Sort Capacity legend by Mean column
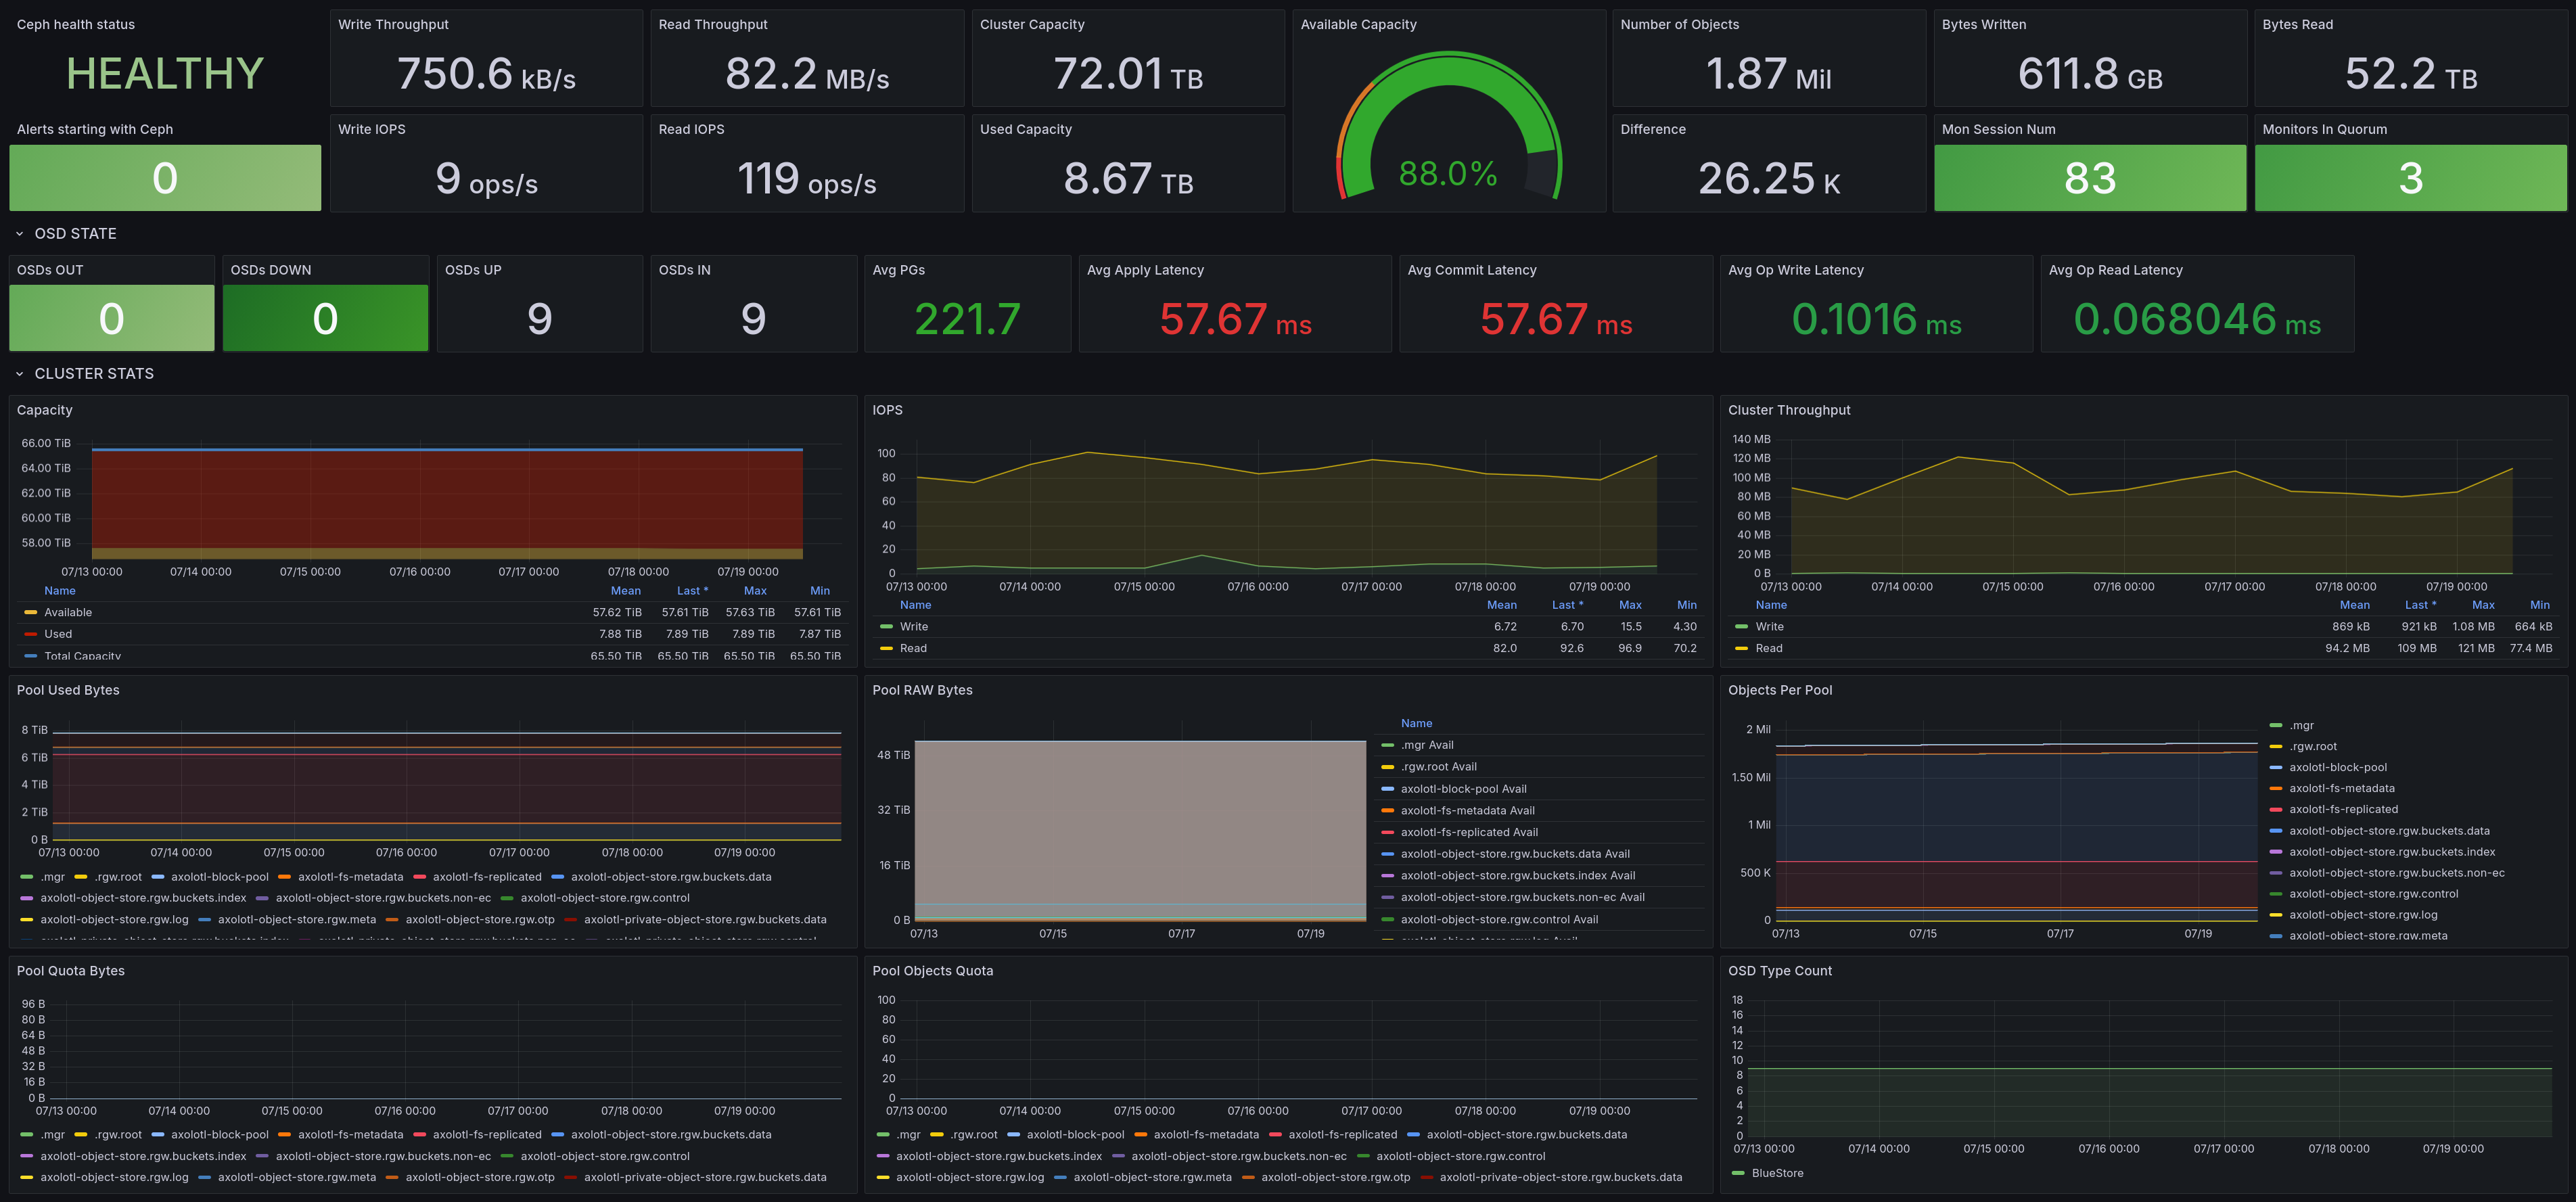Image resolution: width=2576 pixels, height=1202 pixels. (x=626, y=591)
